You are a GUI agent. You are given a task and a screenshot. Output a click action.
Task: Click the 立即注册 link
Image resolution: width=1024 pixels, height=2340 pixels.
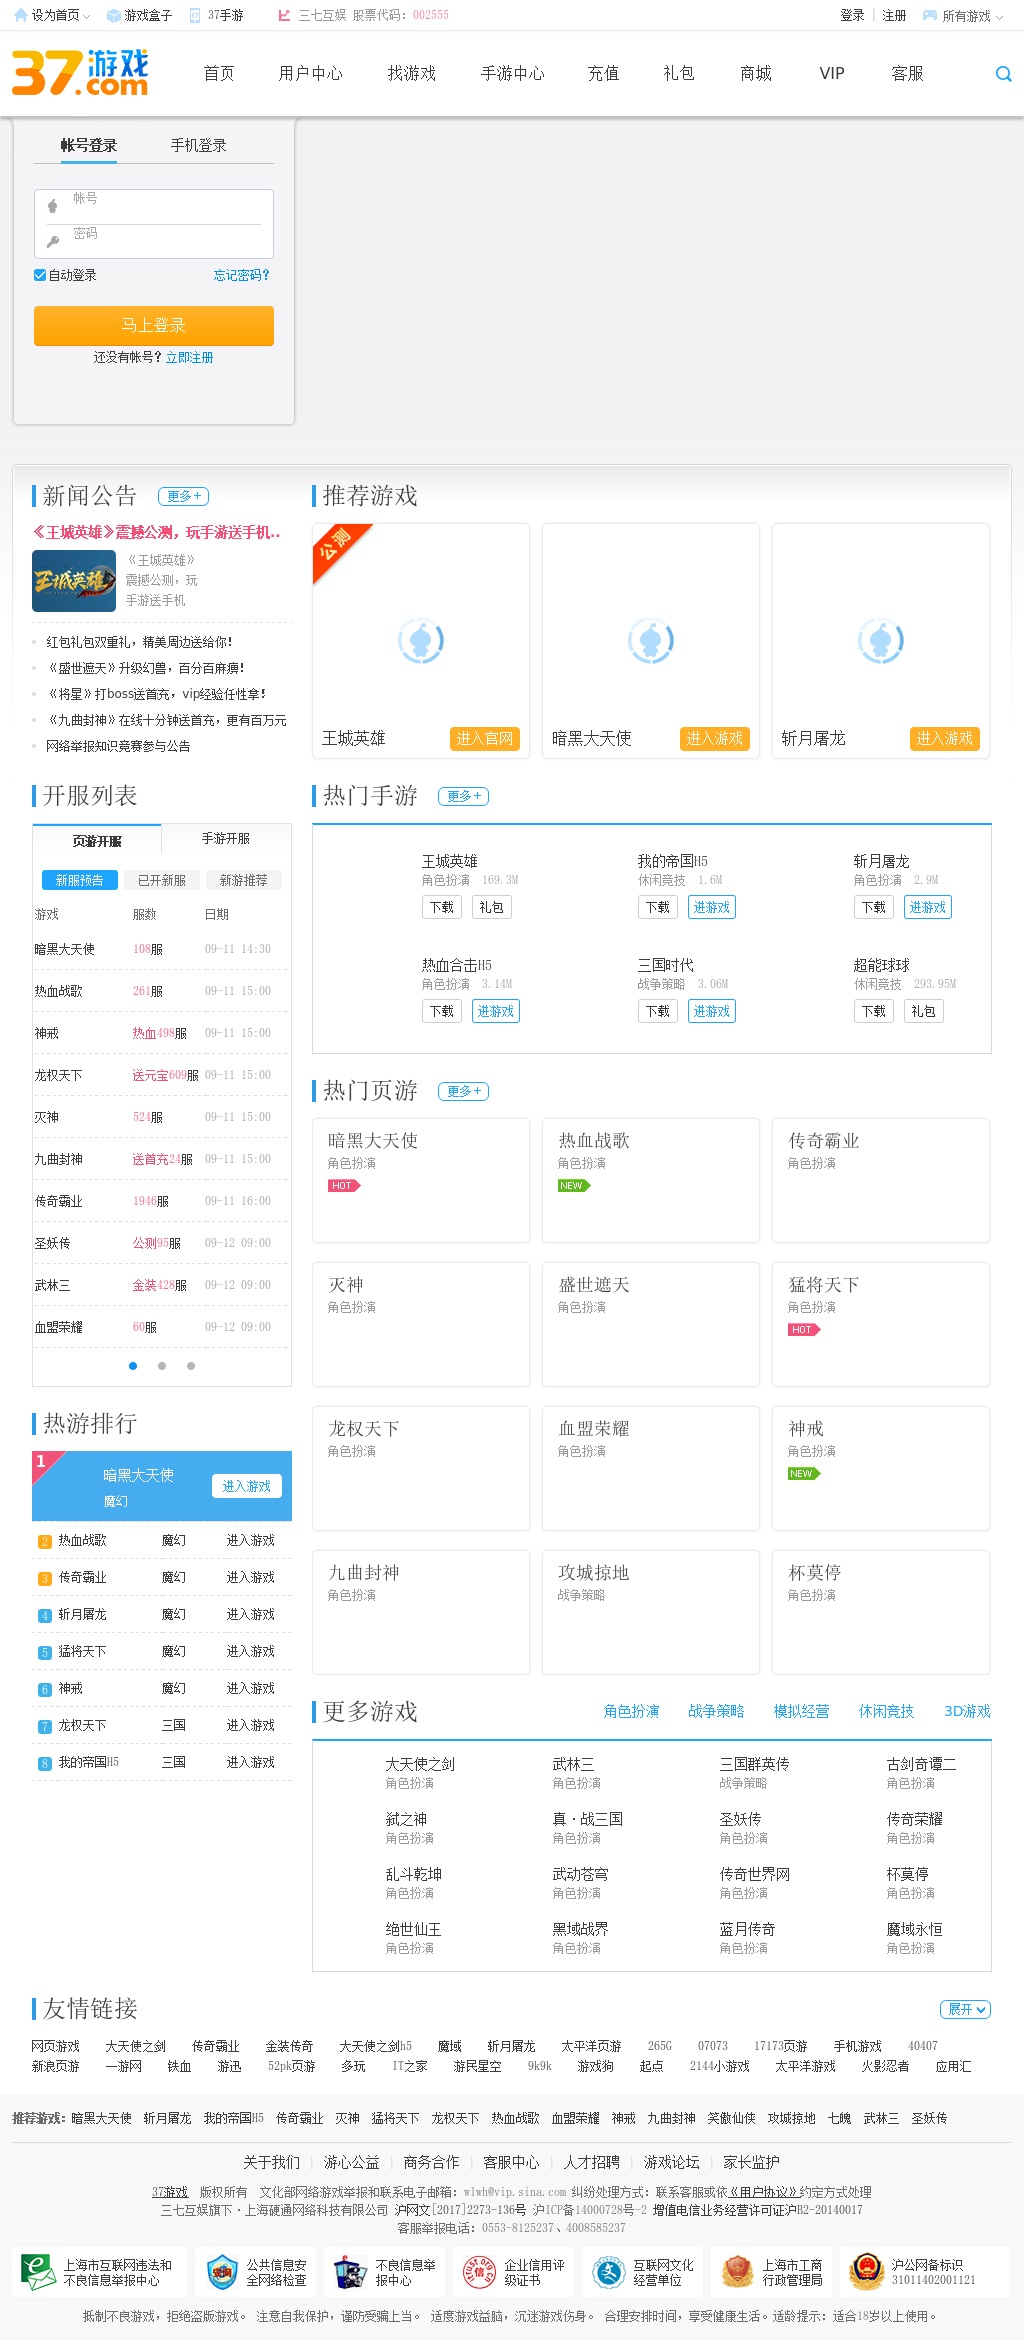tap(190, 357)
